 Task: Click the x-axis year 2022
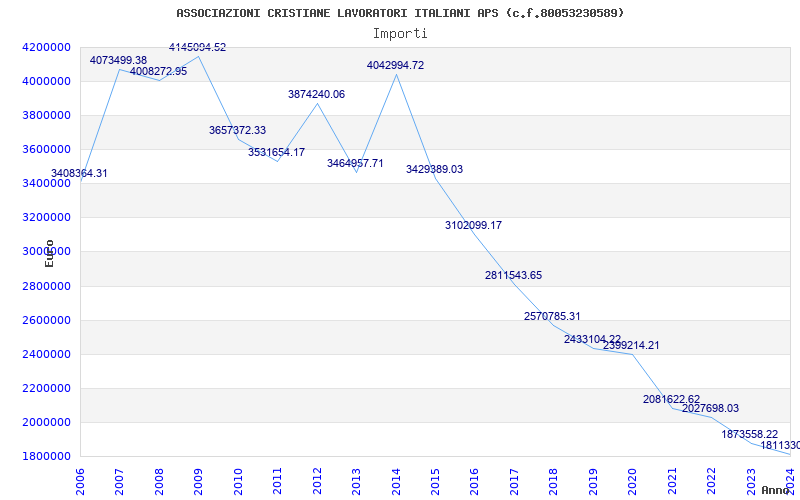click(712, 482)
